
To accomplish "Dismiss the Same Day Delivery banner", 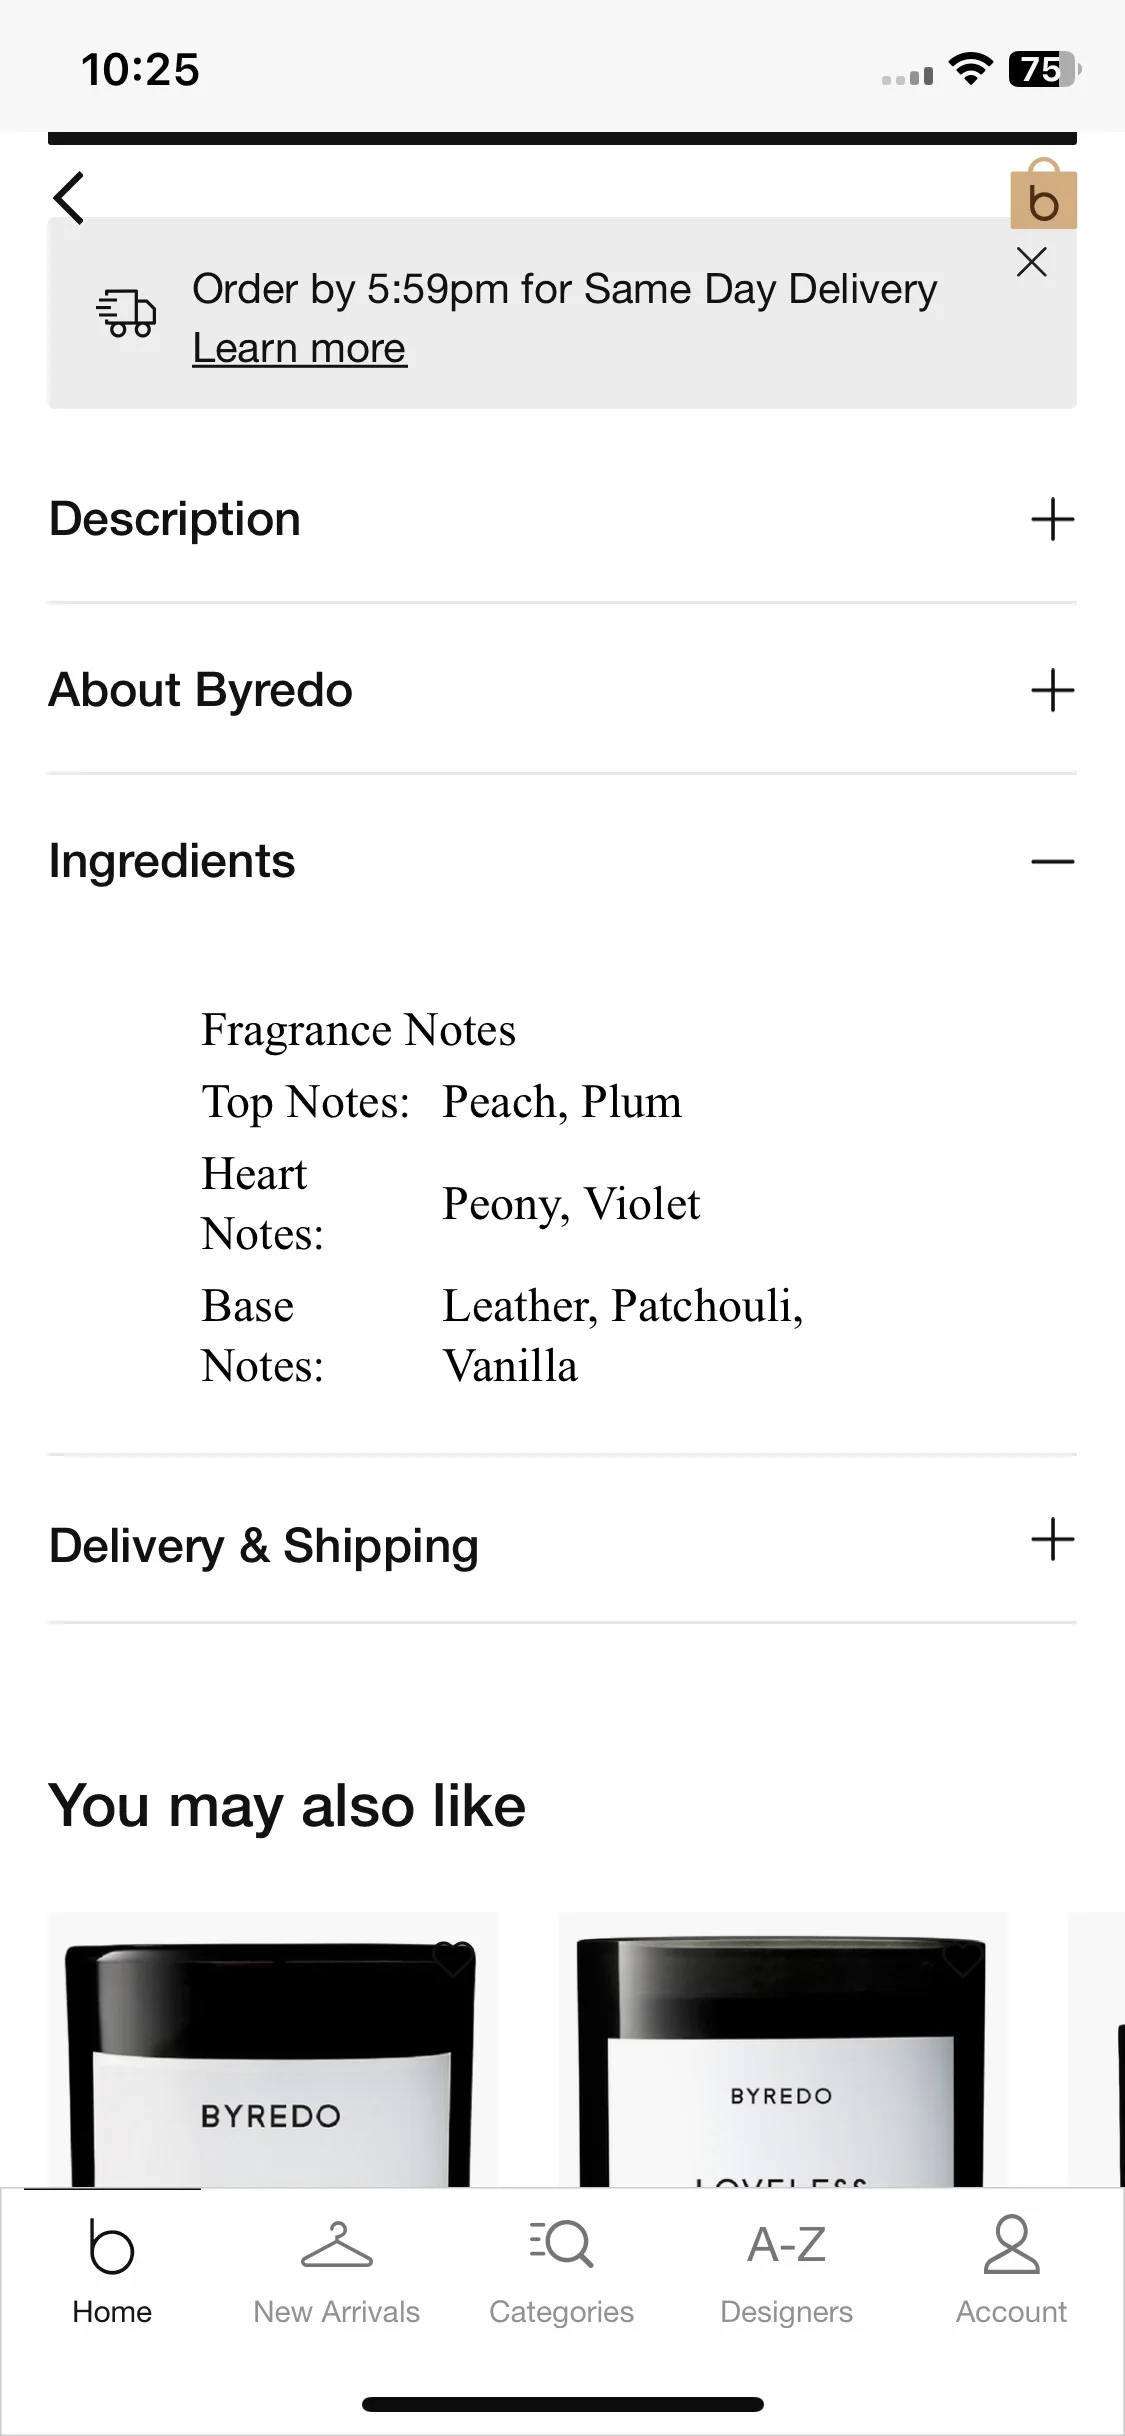I will tap(1031, 262).
